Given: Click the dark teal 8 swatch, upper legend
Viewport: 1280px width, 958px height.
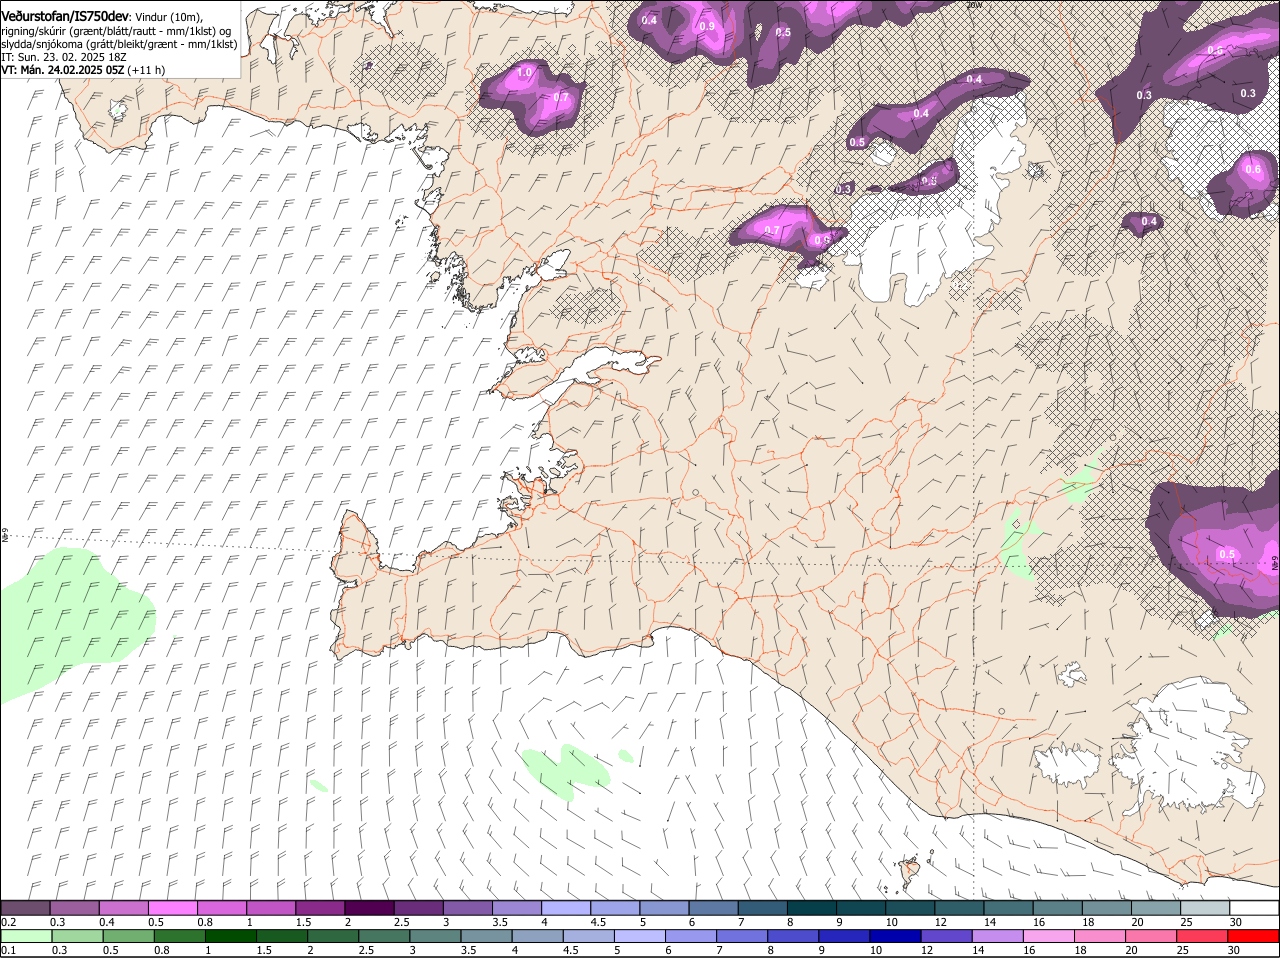Looking at the screenshot, I should coord(813,908).
